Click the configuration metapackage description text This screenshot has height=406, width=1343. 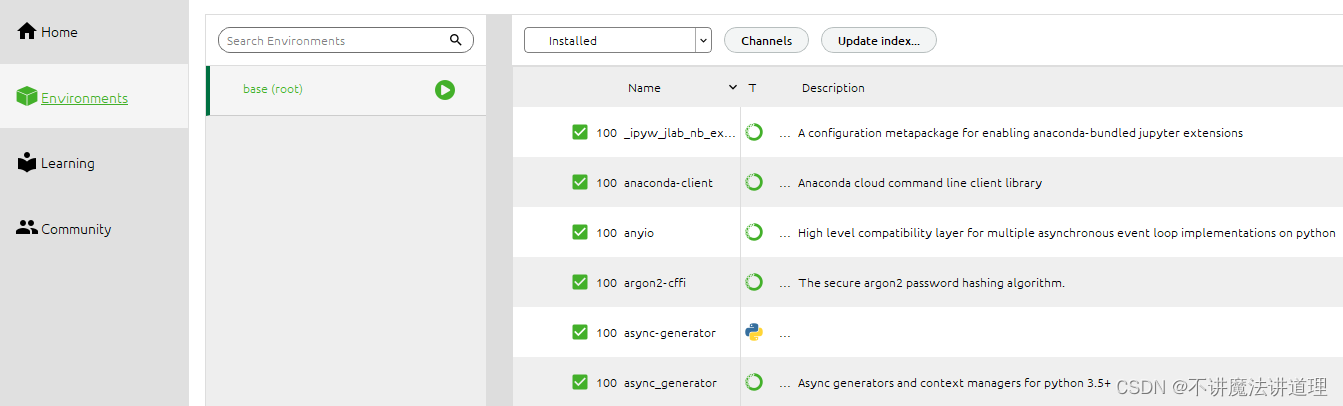coord(1020,133)
